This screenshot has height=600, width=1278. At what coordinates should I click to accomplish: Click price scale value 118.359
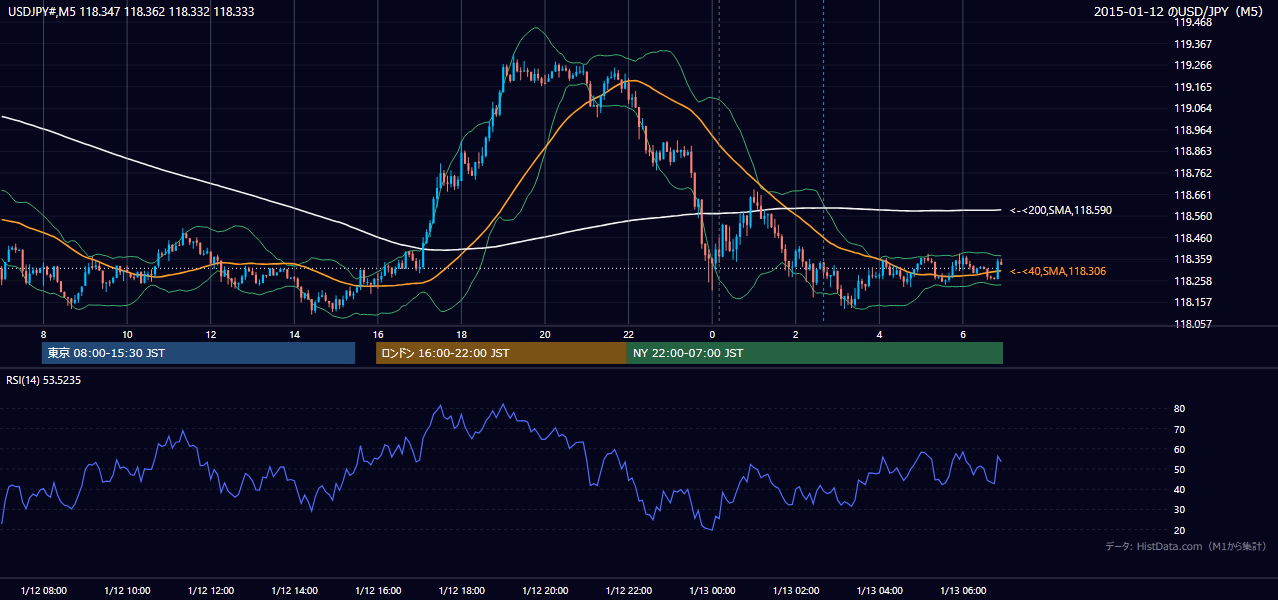(x=1193, y=259)
